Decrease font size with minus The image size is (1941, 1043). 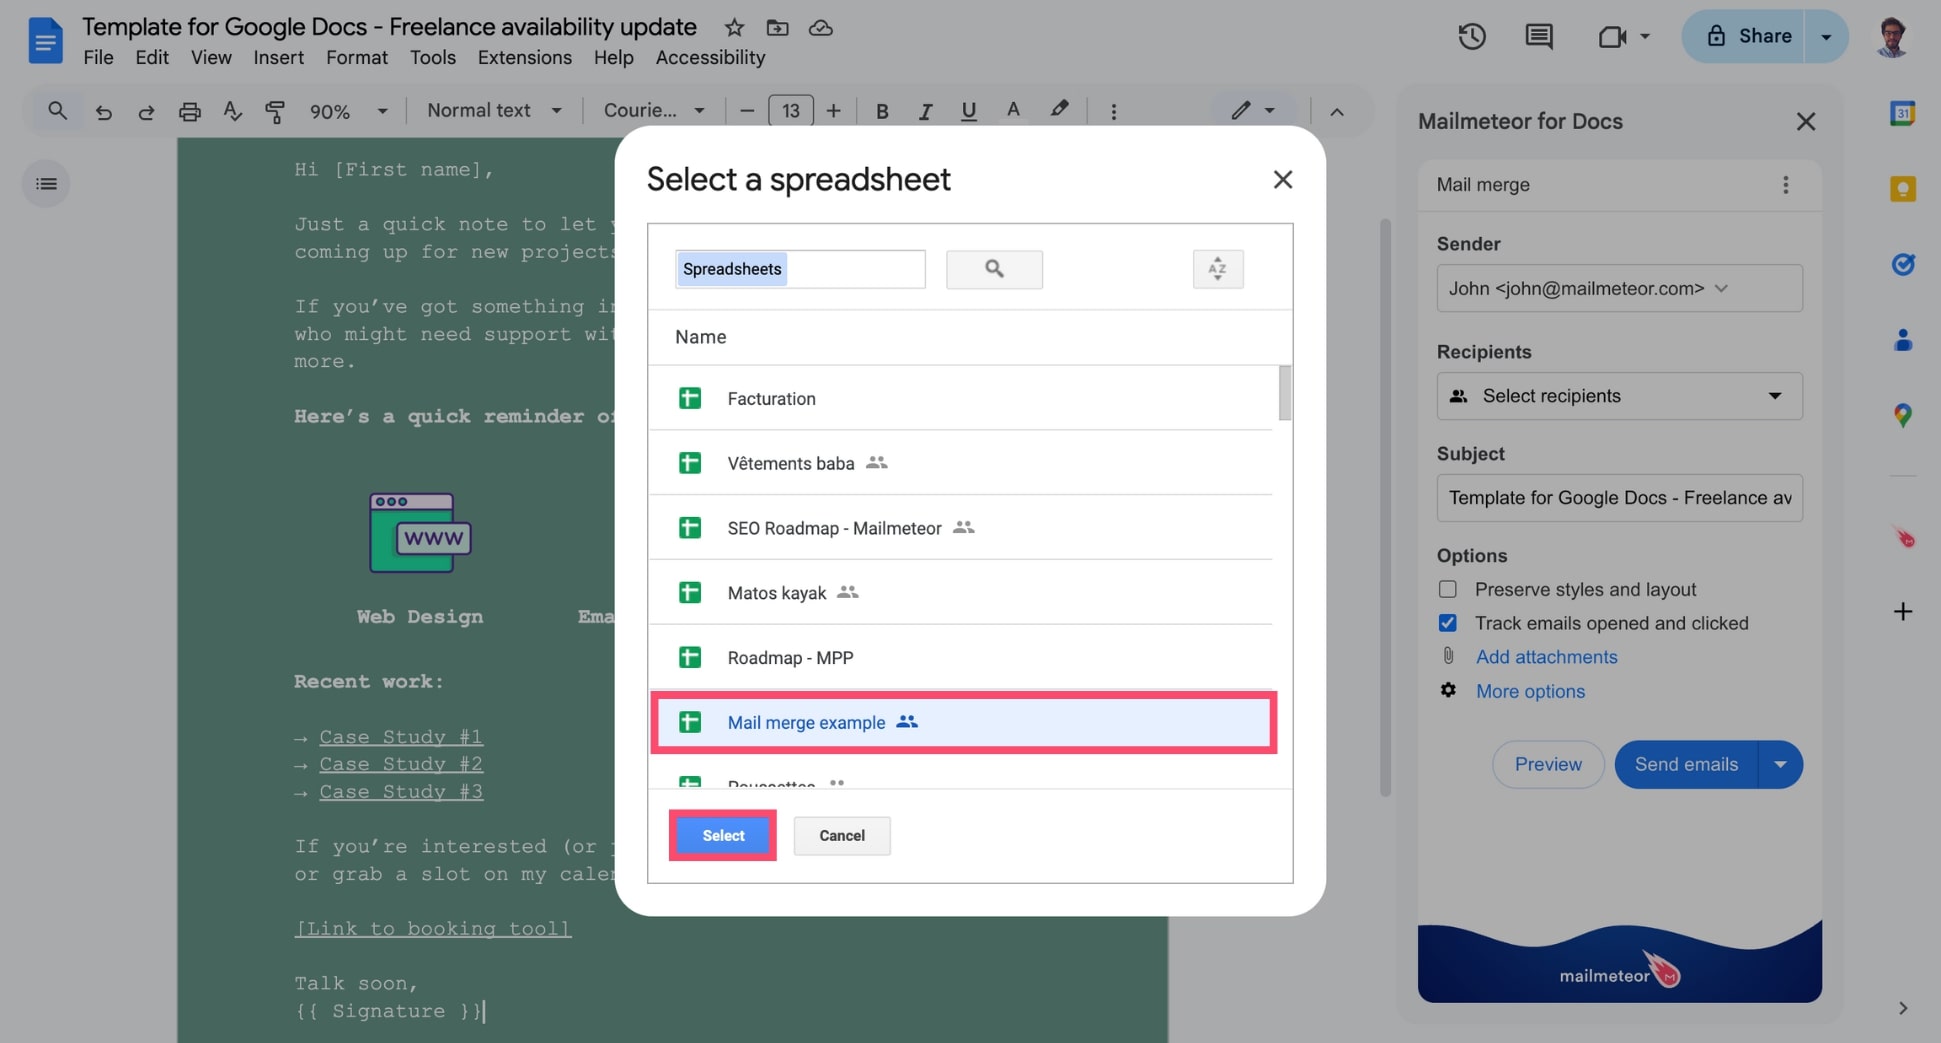click(747, 111)
